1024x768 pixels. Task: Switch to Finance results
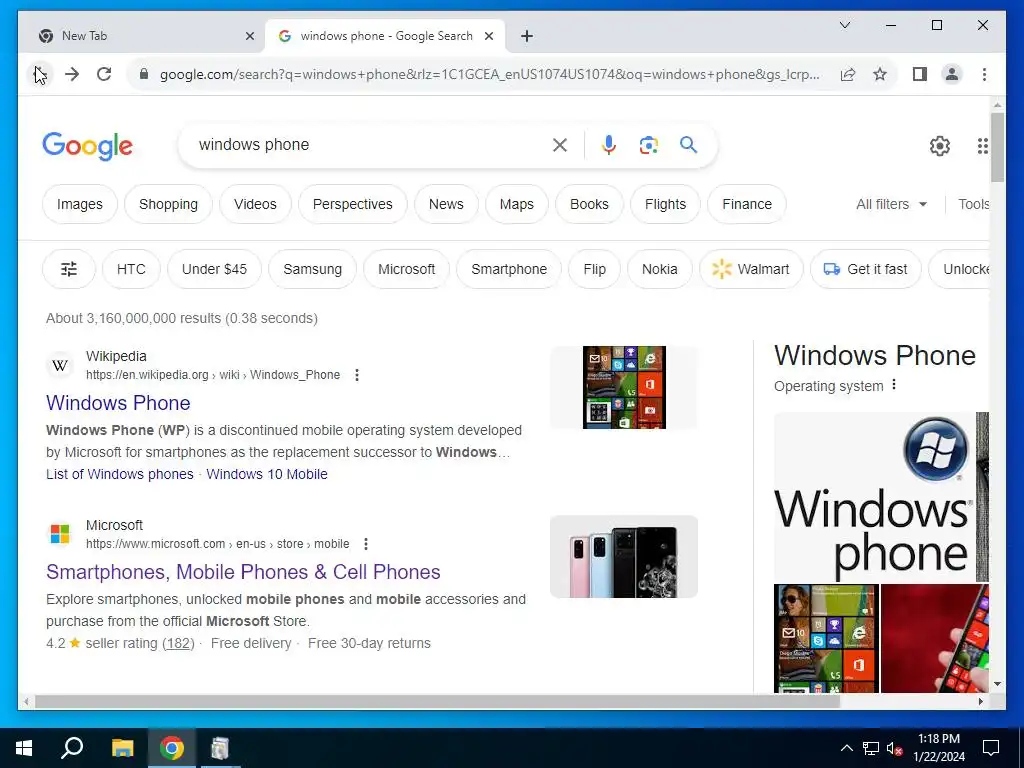tap(747, 204)
